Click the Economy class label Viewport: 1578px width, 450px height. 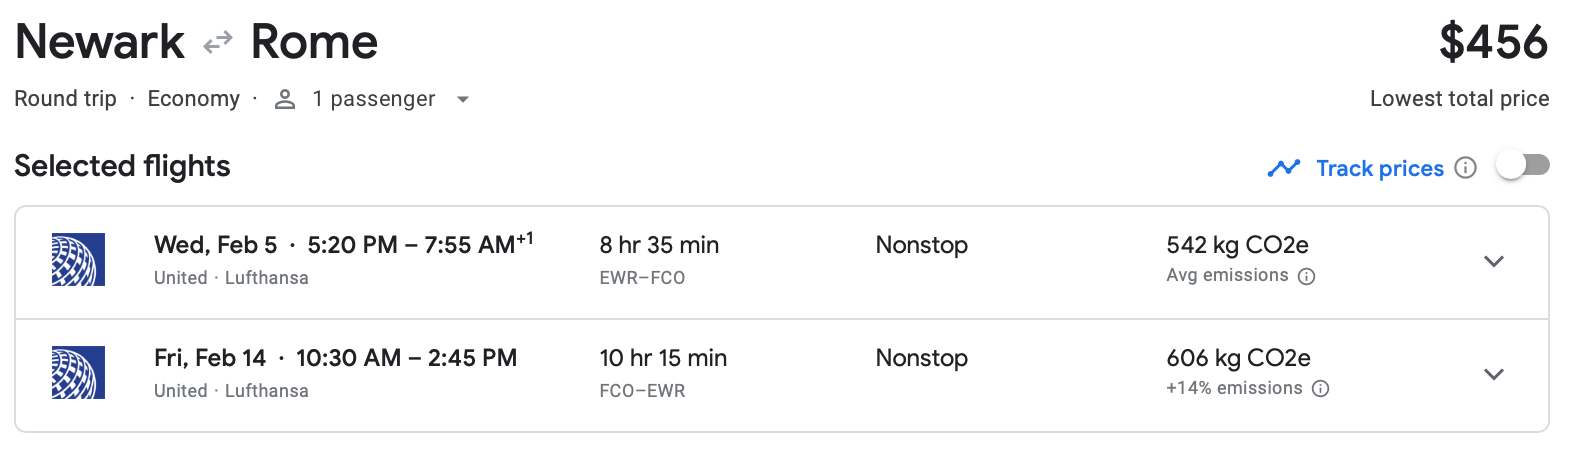point(193,99)
